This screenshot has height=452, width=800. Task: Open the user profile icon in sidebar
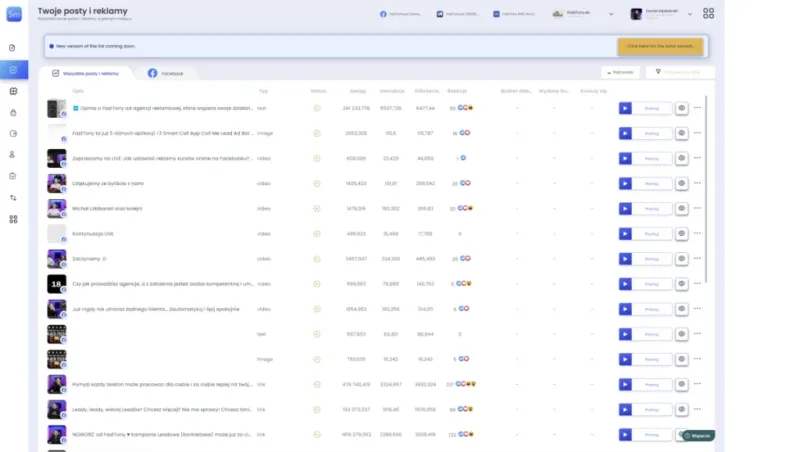point(13,154)
